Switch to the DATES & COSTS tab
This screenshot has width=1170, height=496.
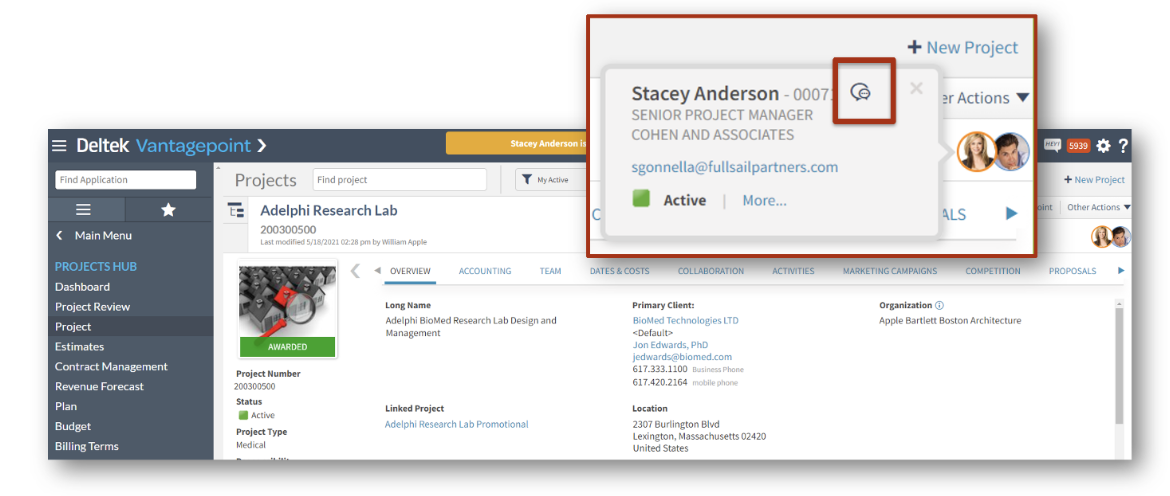point(619,271)
